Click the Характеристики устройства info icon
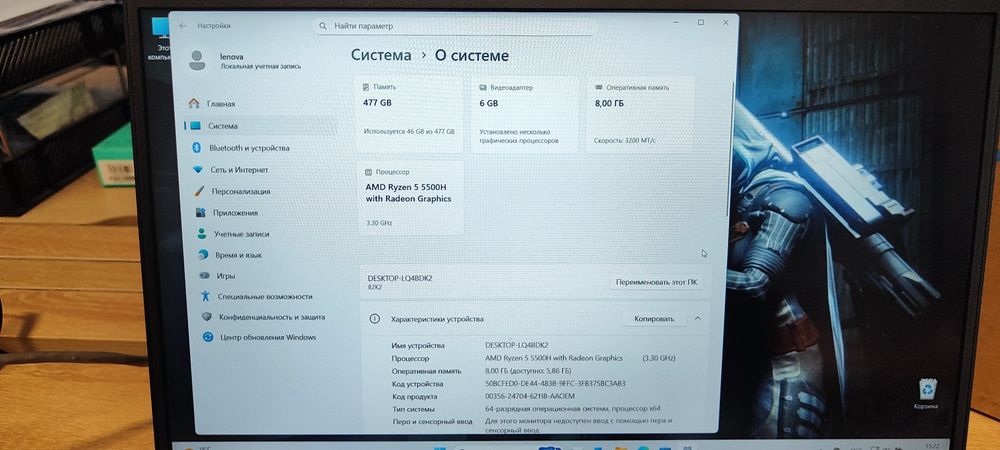Viewport: 1000px width, 450px height. (375, 319)
